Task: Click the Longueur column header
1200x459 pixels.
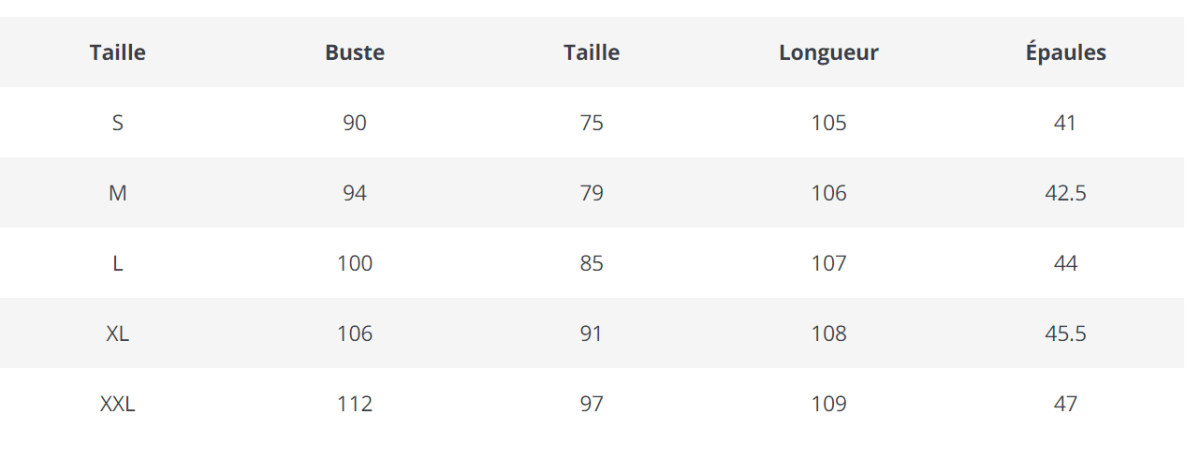Action: [828, 53]
